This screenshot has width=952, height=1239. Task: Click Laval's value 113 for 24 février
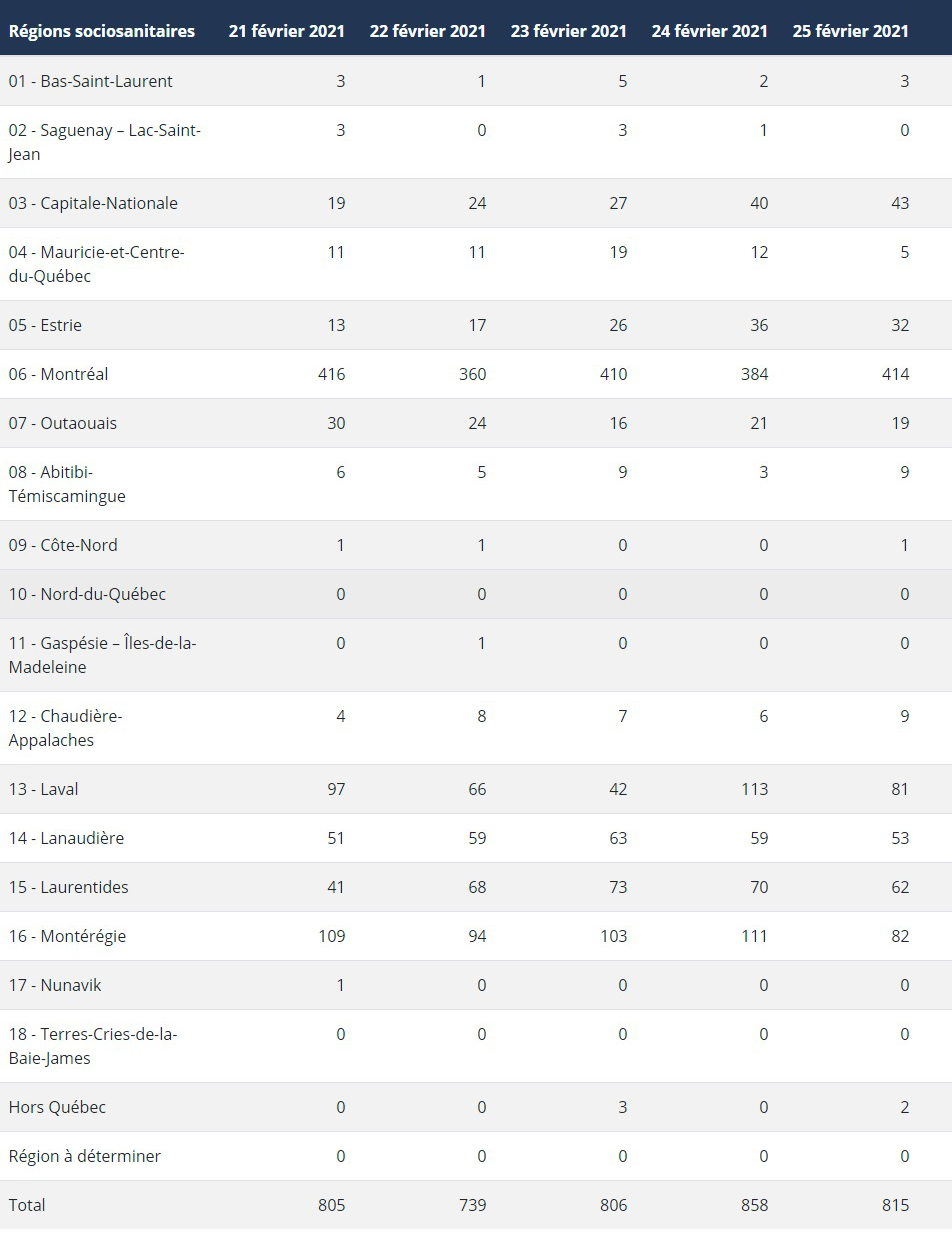coord(755,789)
